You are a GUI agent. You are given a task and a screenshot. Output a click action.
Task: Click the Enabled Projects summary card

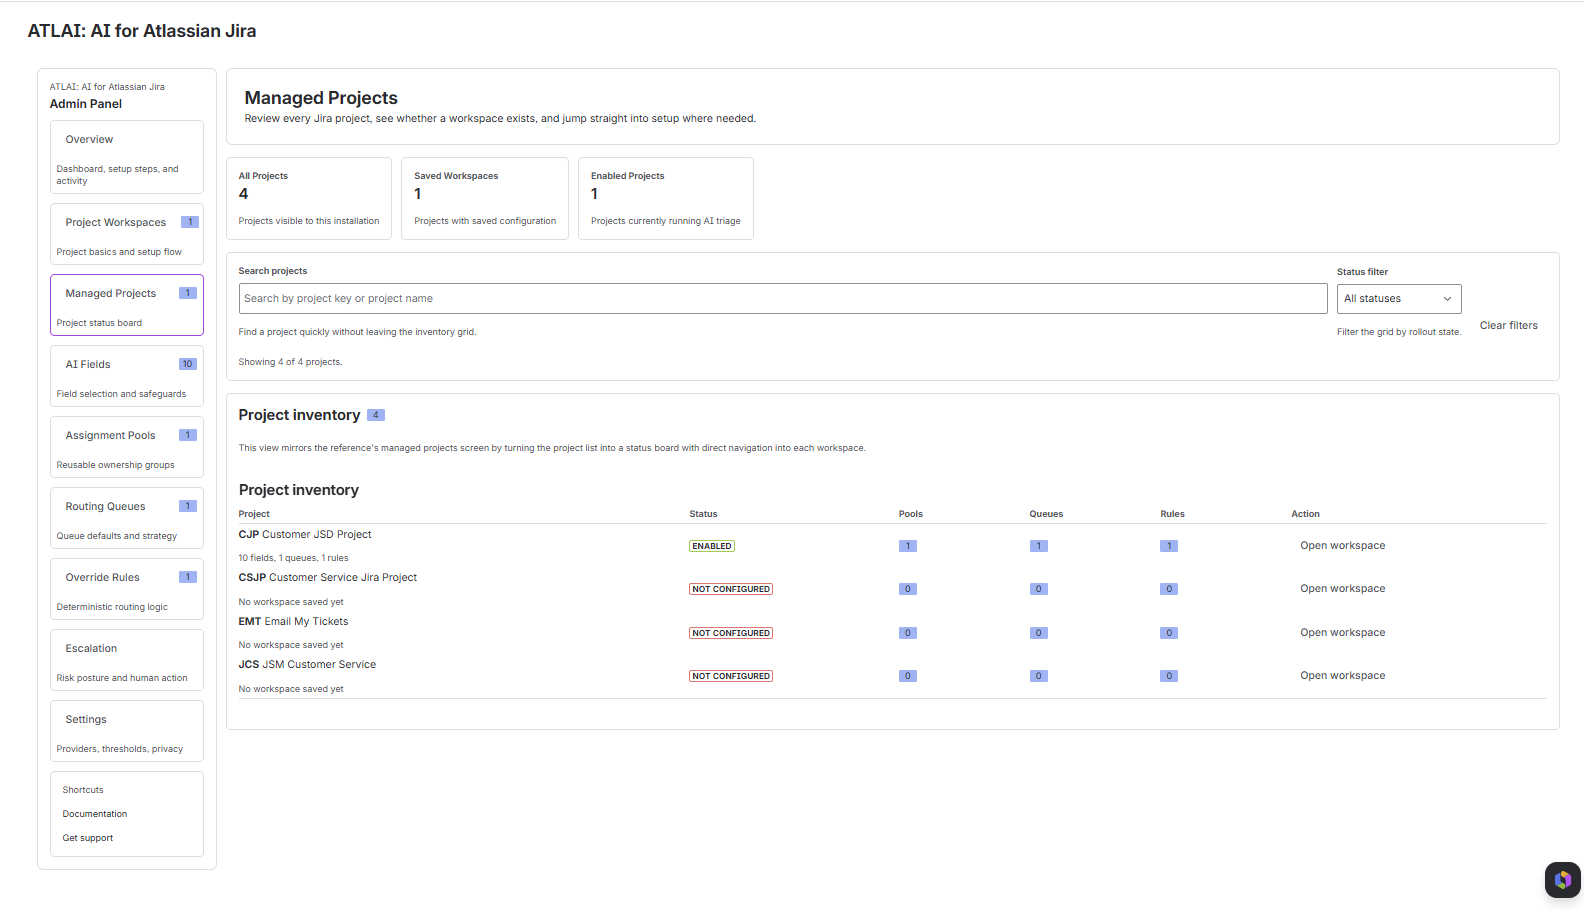click(666, 198)
